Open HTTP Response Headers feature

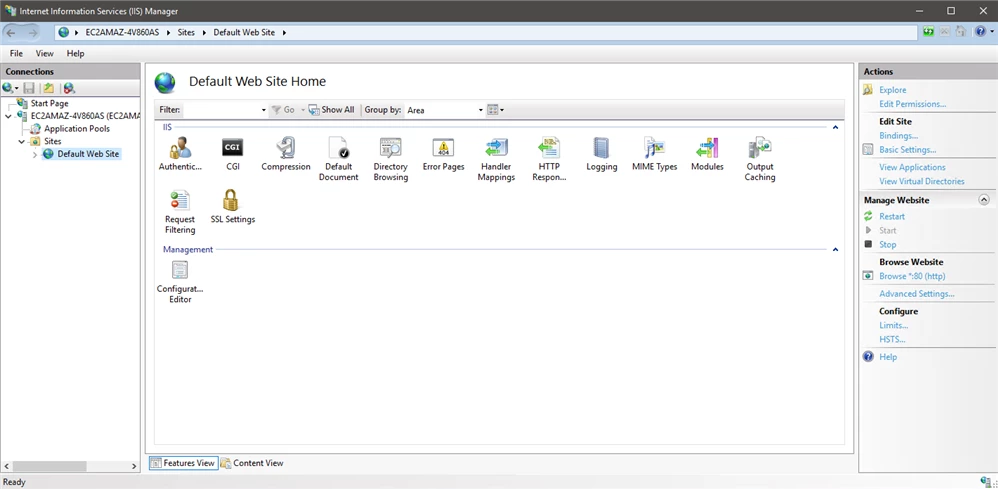[x=548, y=159]
